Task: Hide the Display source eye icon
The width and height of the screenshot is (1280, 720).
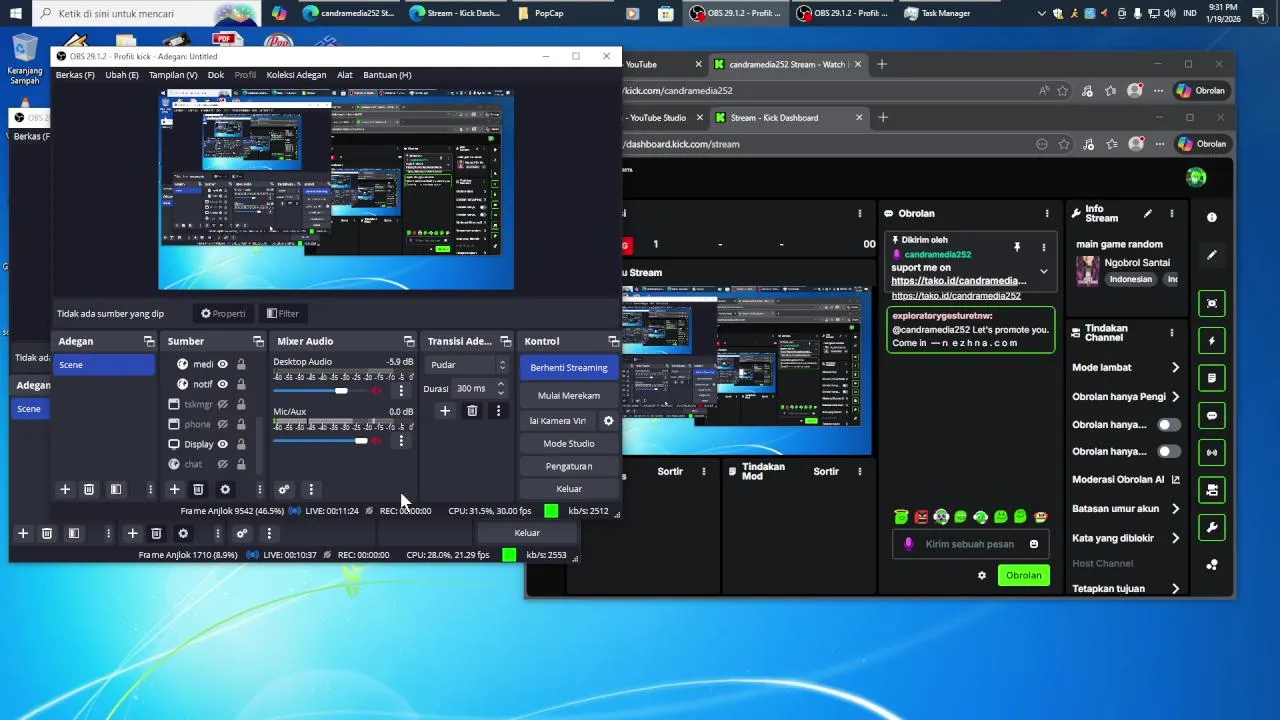Action: pos(223,444)
